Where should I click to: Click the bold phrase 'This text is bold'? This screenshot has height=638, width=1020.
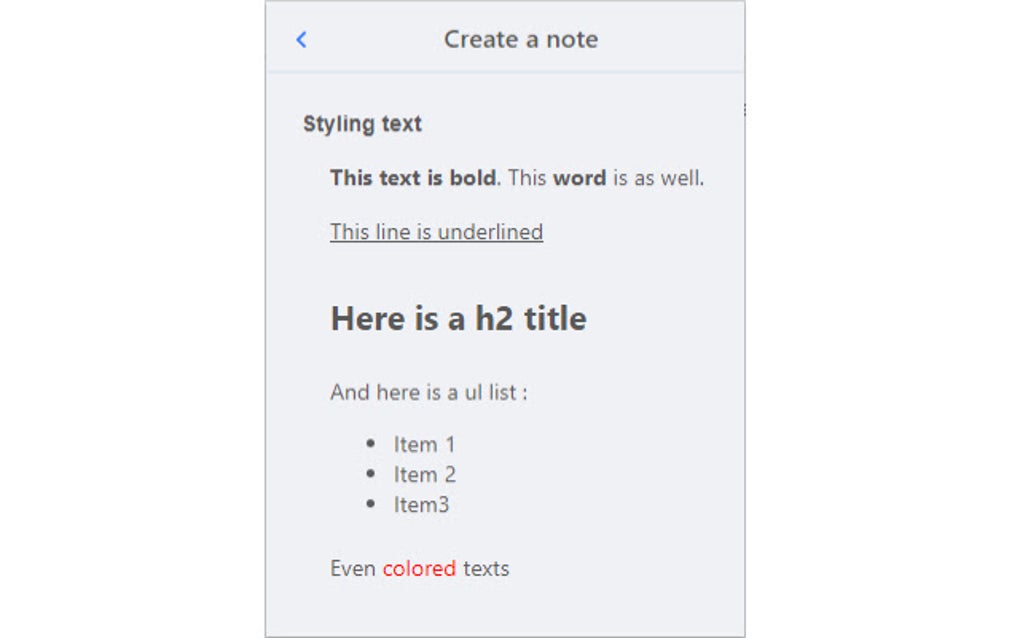pyautogui.click(x=412, y=178)
